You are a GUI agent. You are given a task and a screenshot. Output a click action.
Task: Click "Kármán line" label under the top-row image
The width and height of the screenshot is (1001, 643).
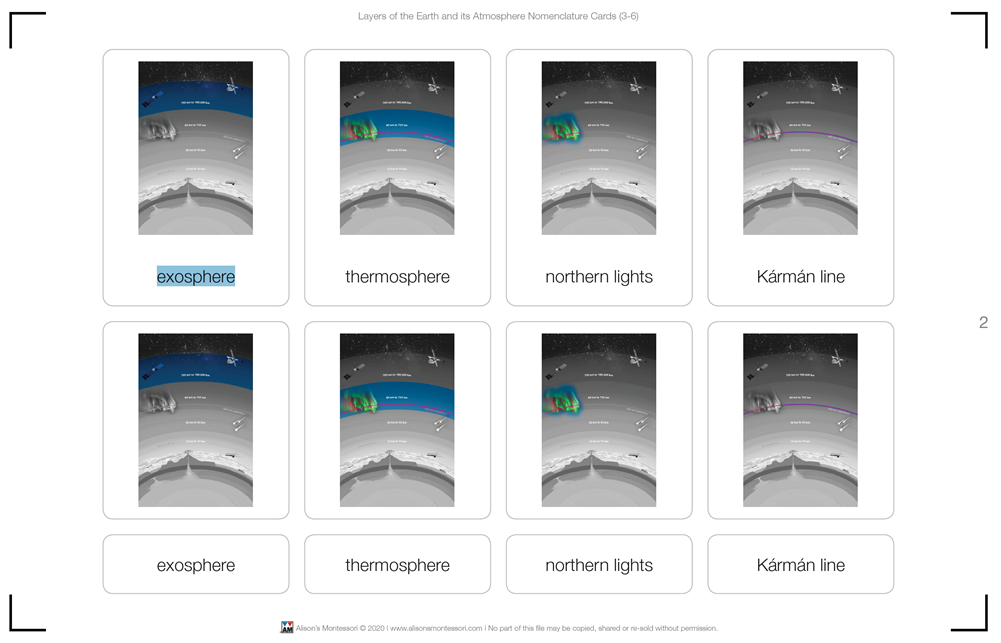click(x=800, y=277)
